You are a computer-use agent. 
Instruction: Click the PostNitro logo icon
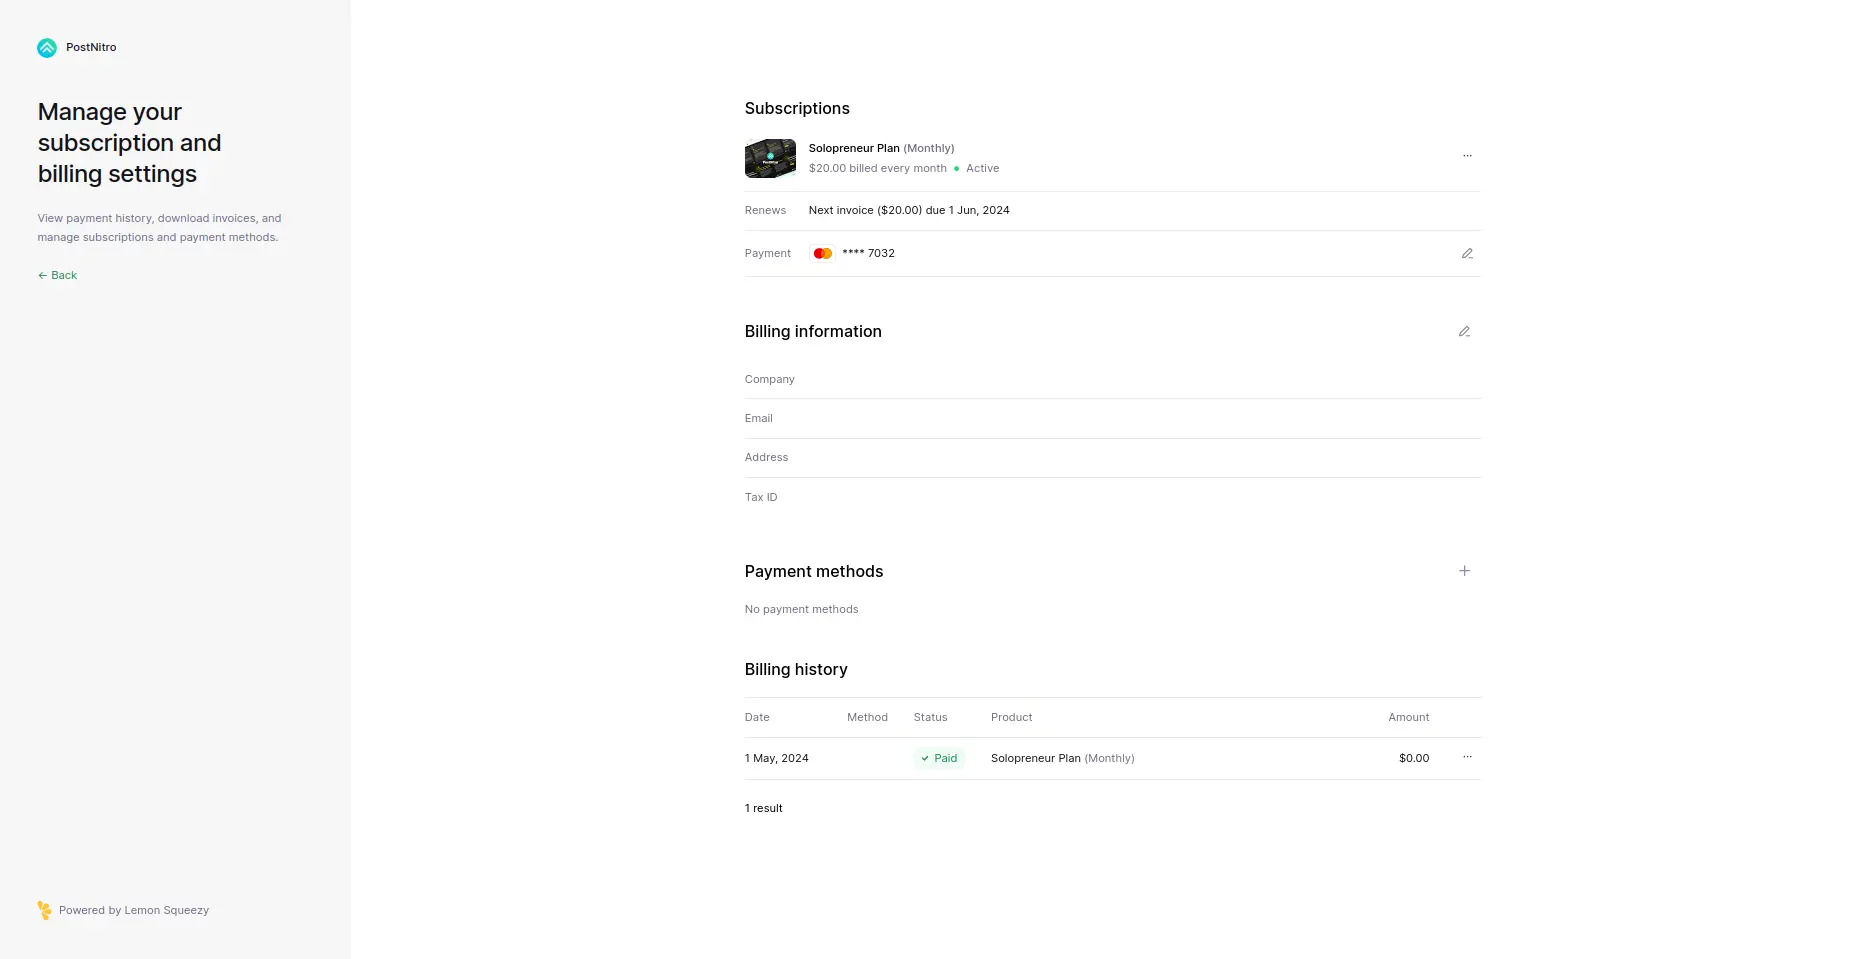pos(46,47)
